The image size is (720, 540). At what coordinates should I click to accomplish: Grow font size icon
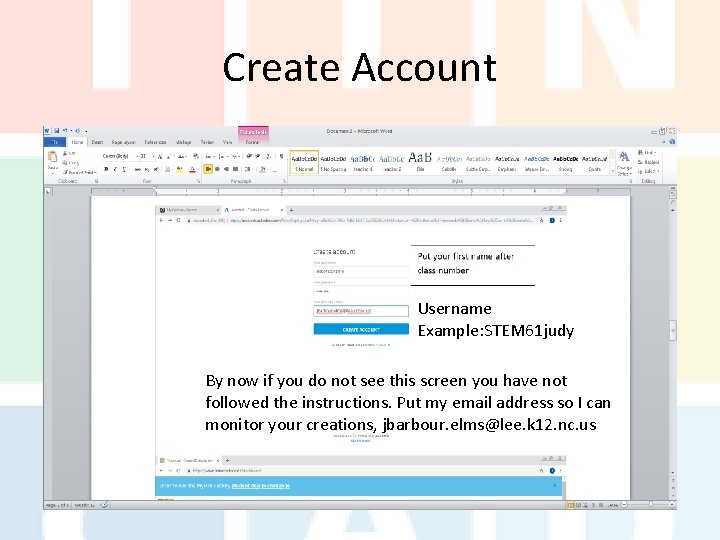pyautogui.click(x=160, y=157)
